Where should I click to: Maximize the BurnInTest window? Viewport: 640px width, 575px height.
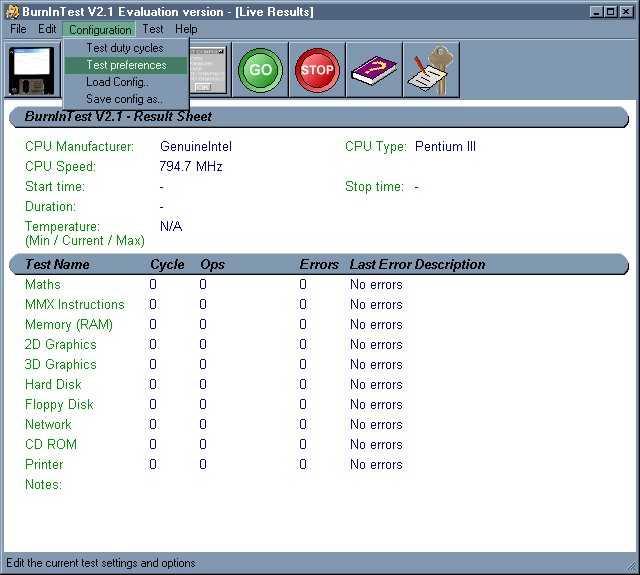pos(611,12)
